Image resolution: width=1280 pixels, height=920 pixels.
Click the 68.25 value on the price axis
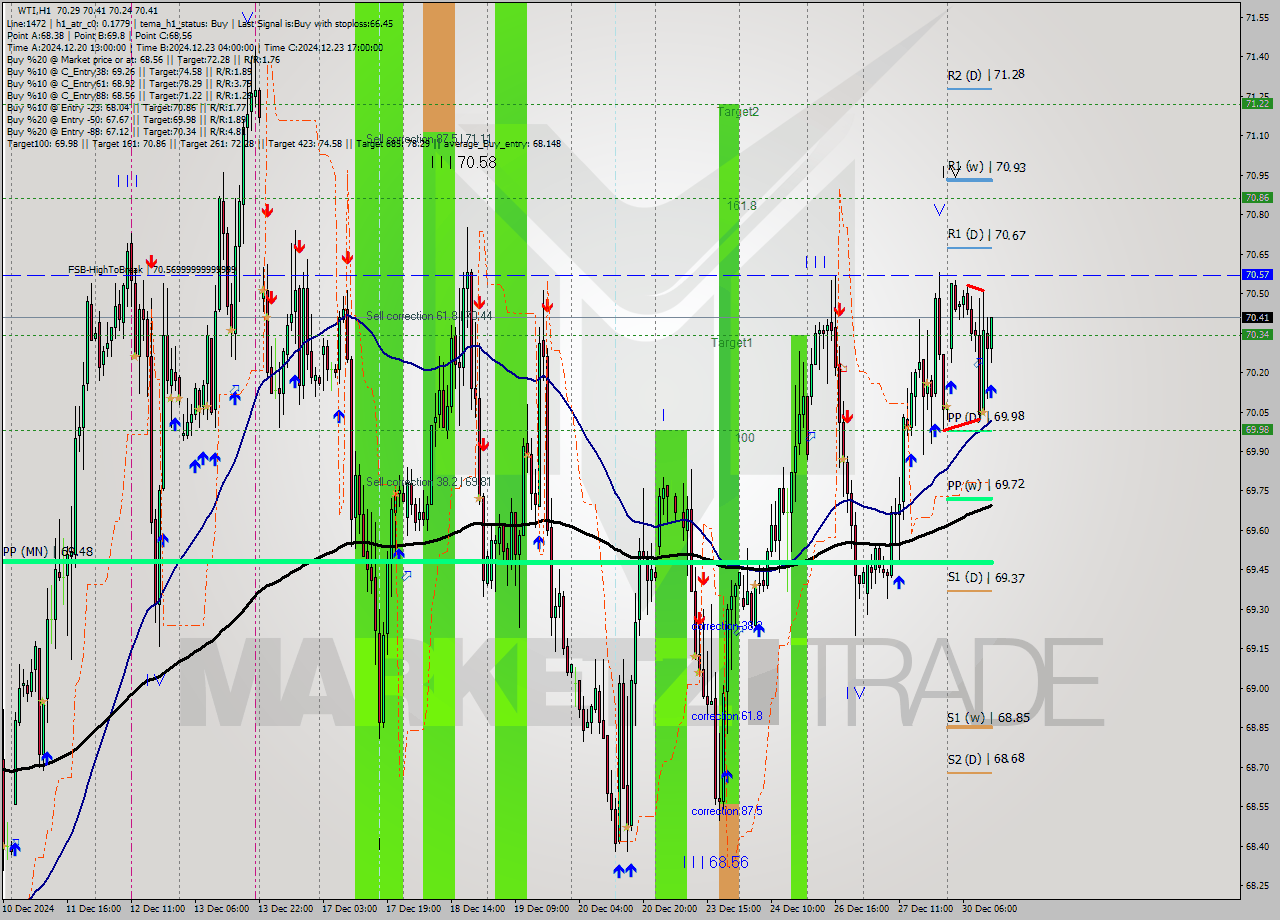click(x=1257, y=886)
